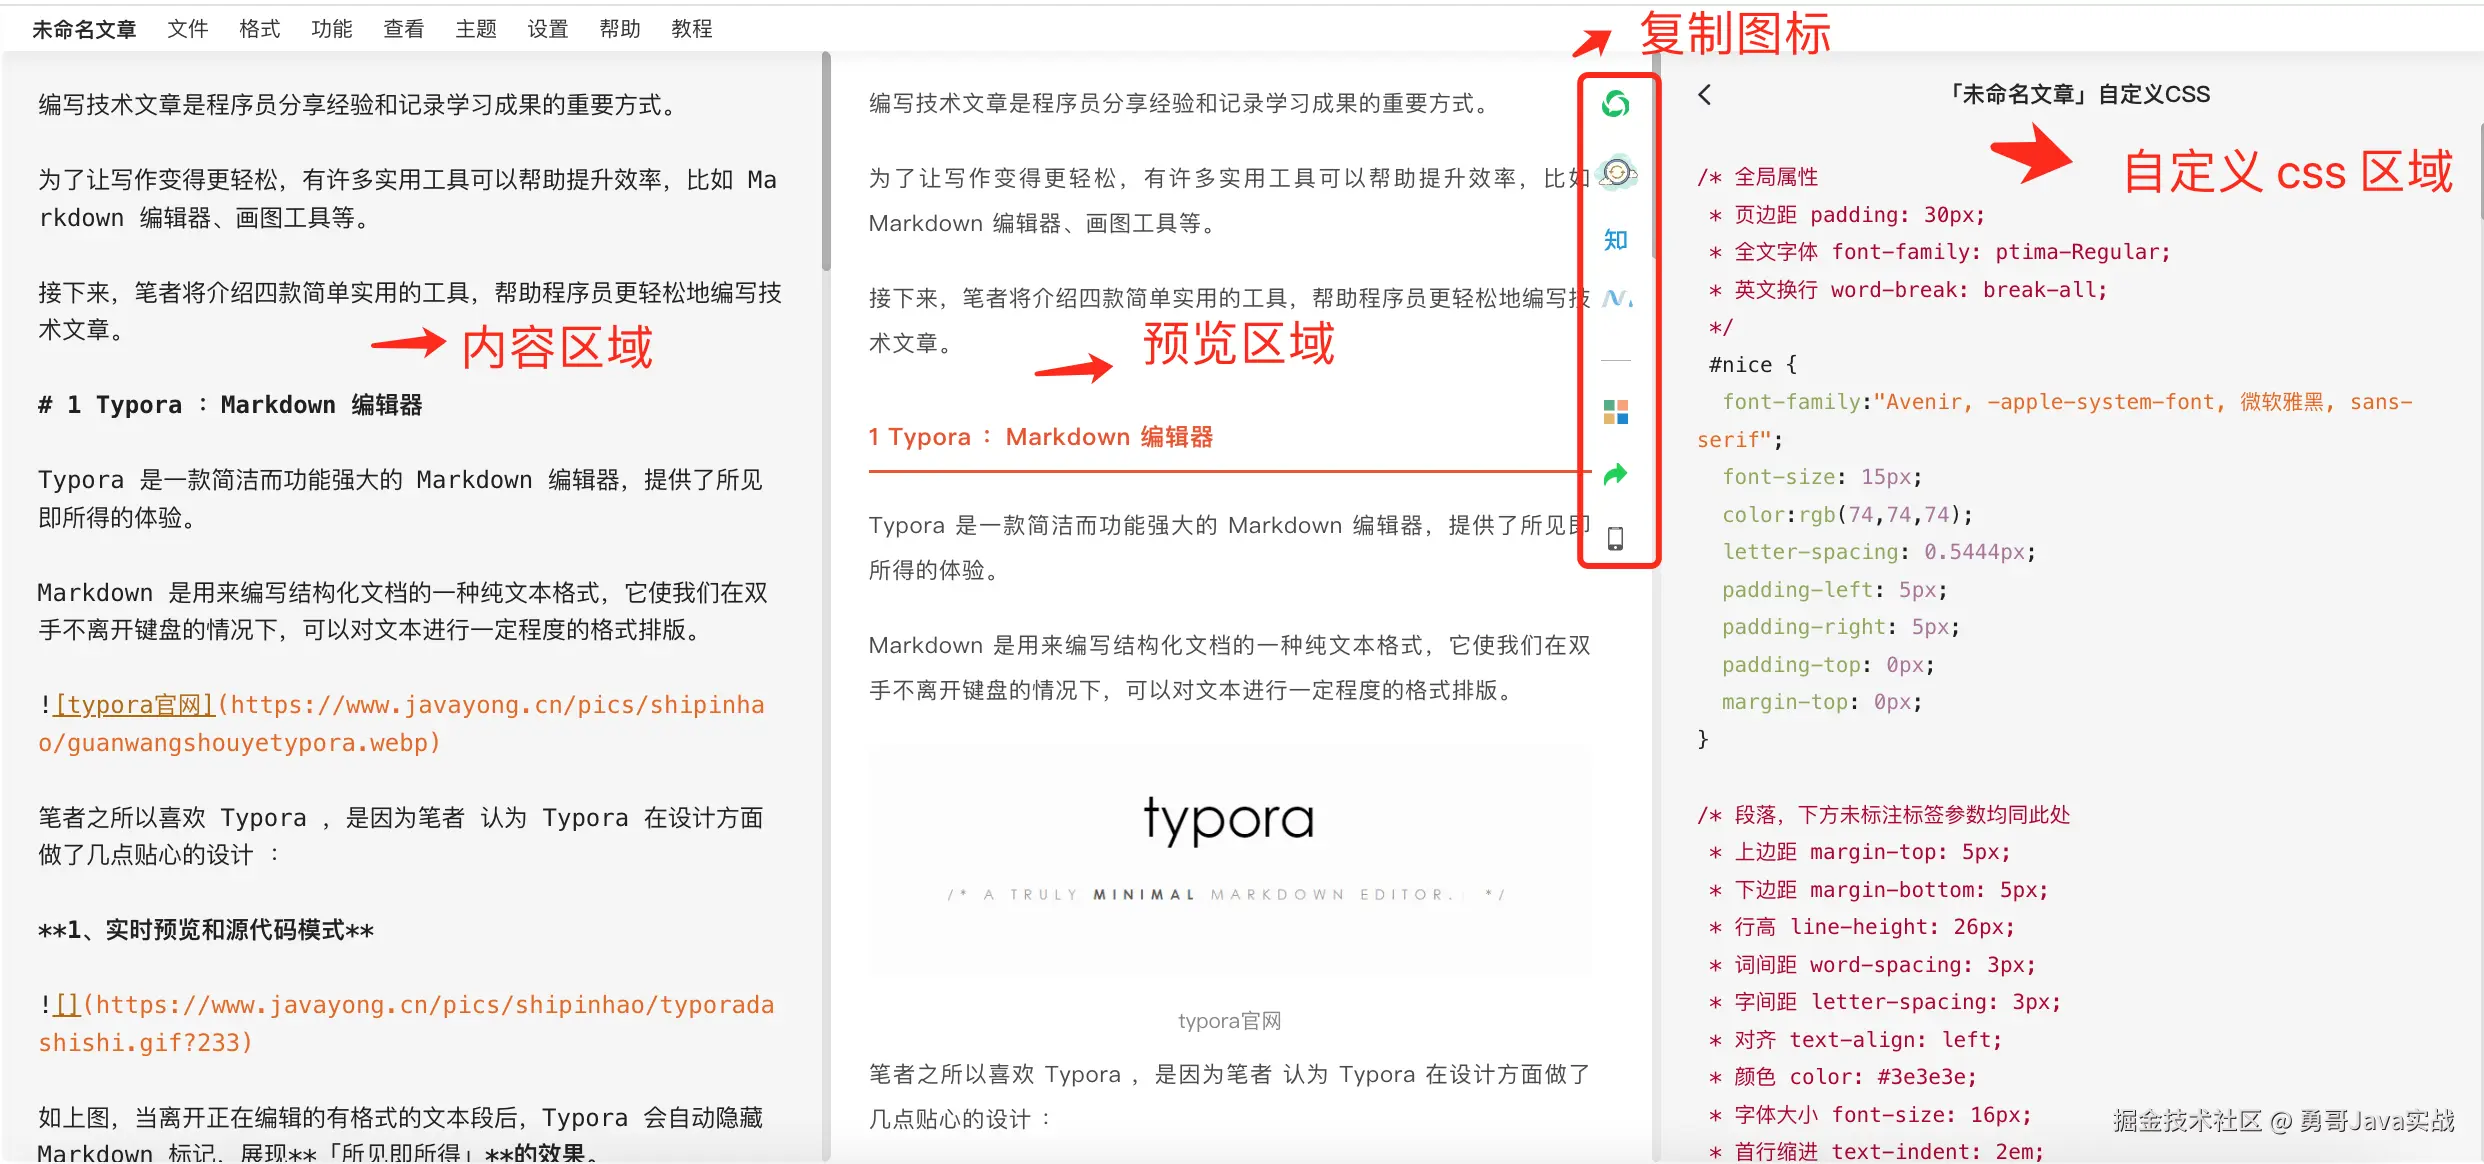Click the green share arrow icon
Viewport: 2484px width, 1164px height.
[1615, 474]
